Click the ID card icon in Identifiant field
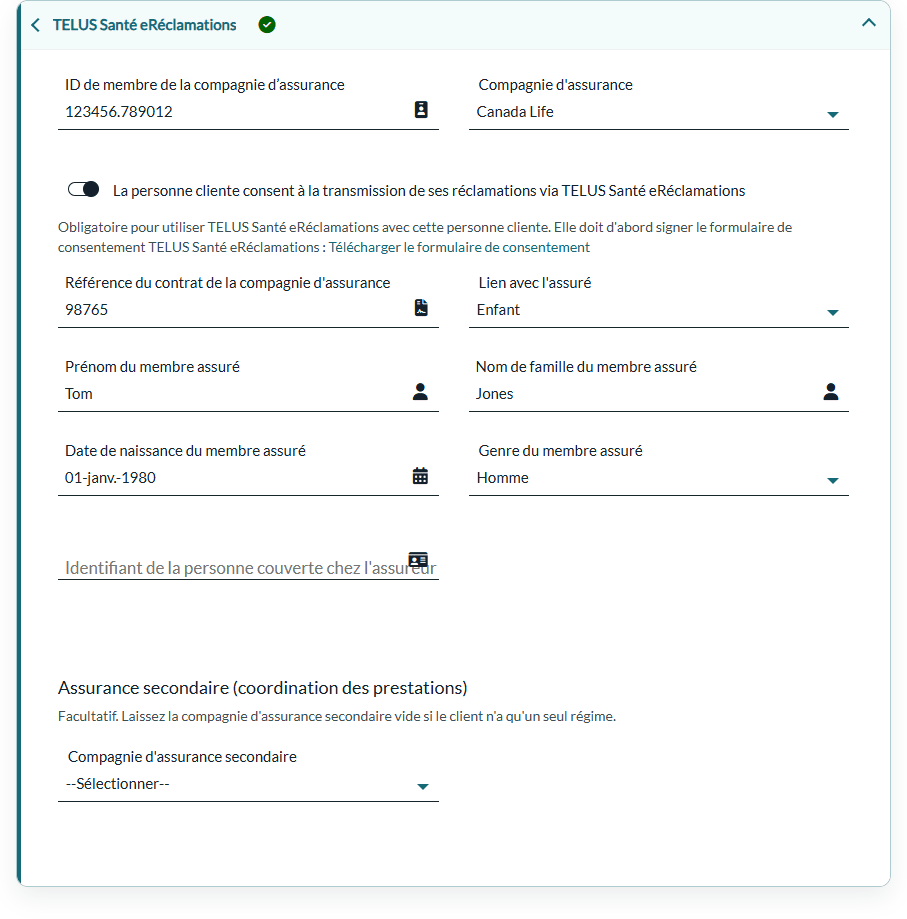 (x=418, y=559)
